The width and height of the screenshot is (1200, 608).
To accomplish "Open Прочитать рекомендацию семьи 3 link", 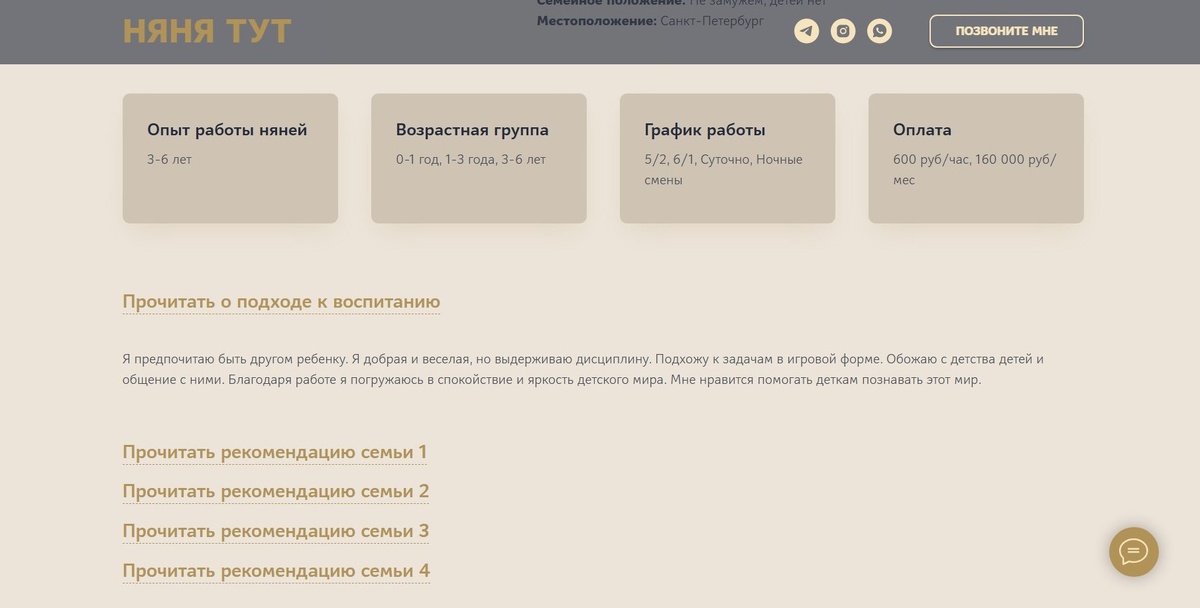I will click(x=275, y=531).
